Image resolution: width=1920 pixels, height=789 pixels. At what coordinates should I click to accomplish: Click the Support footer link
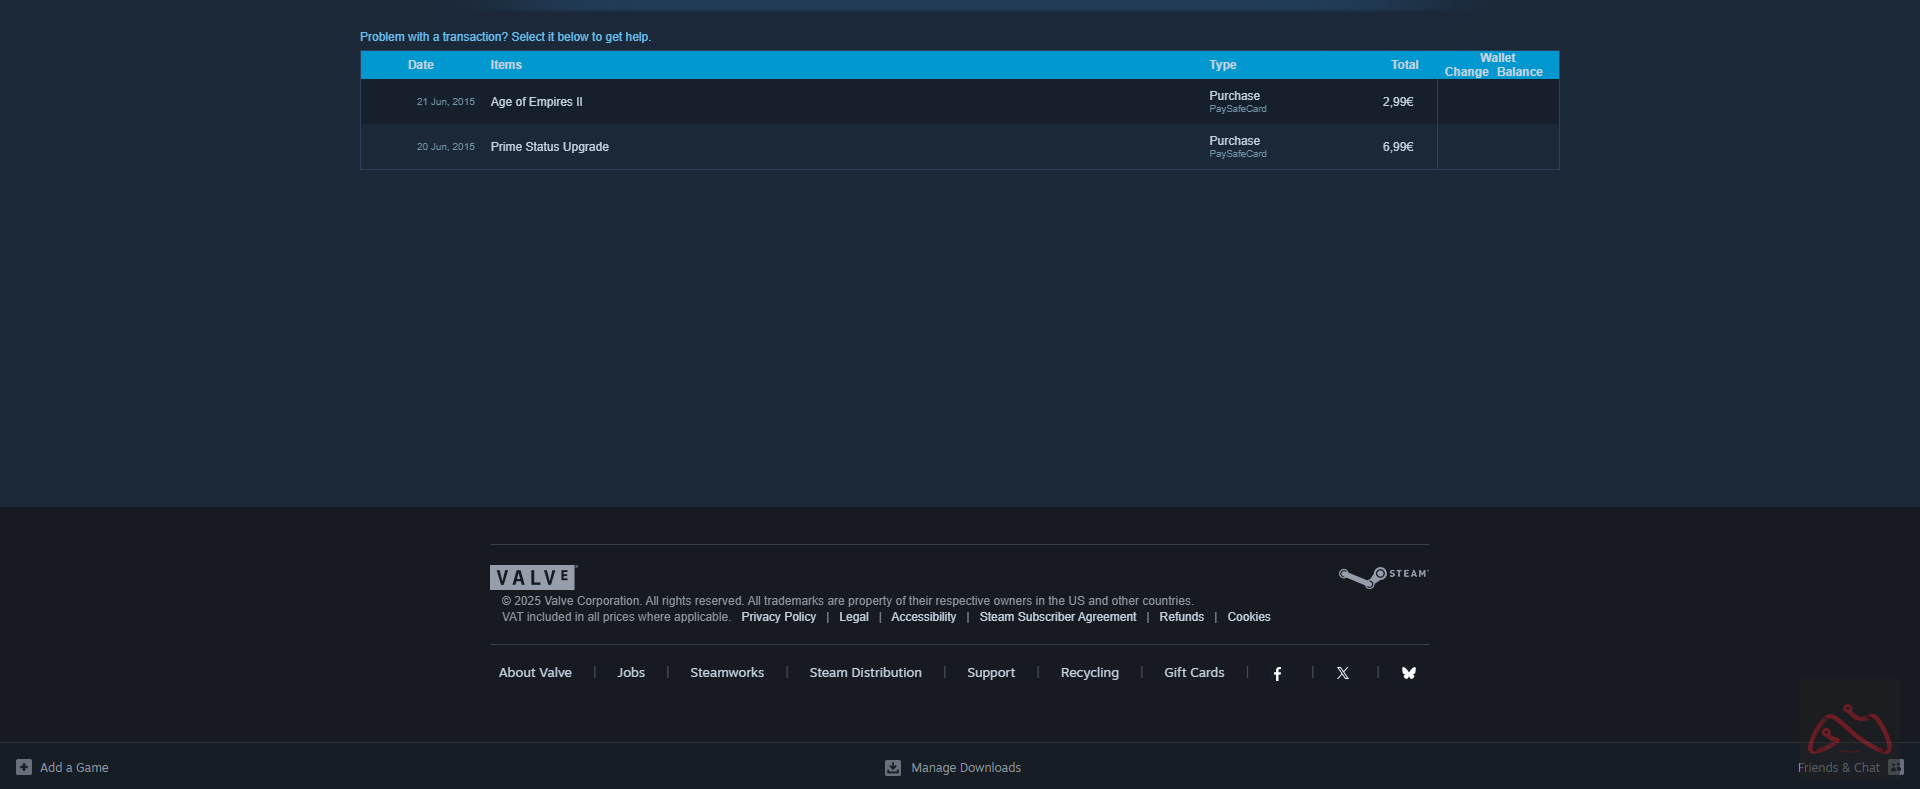point(990,673)
